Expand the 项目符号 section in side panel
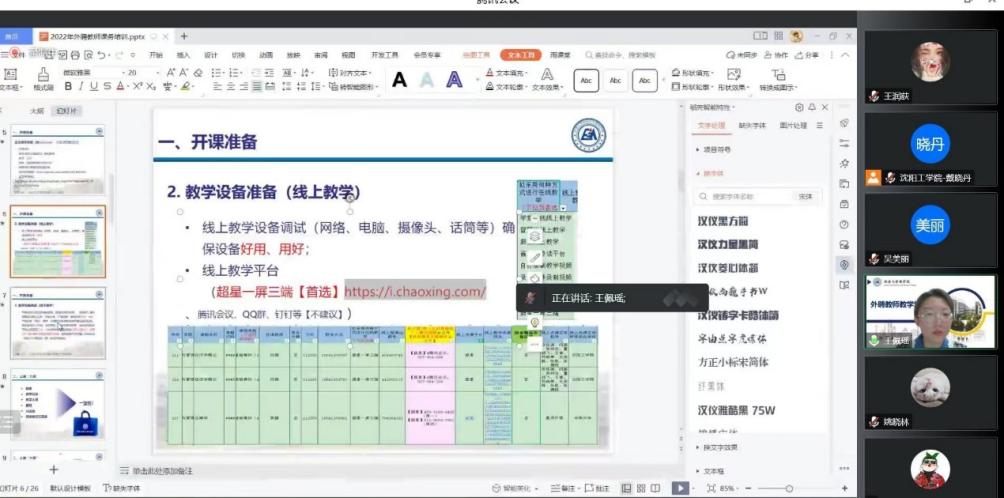Viewport: 1004px width, 498px height. tap(713, 149)
